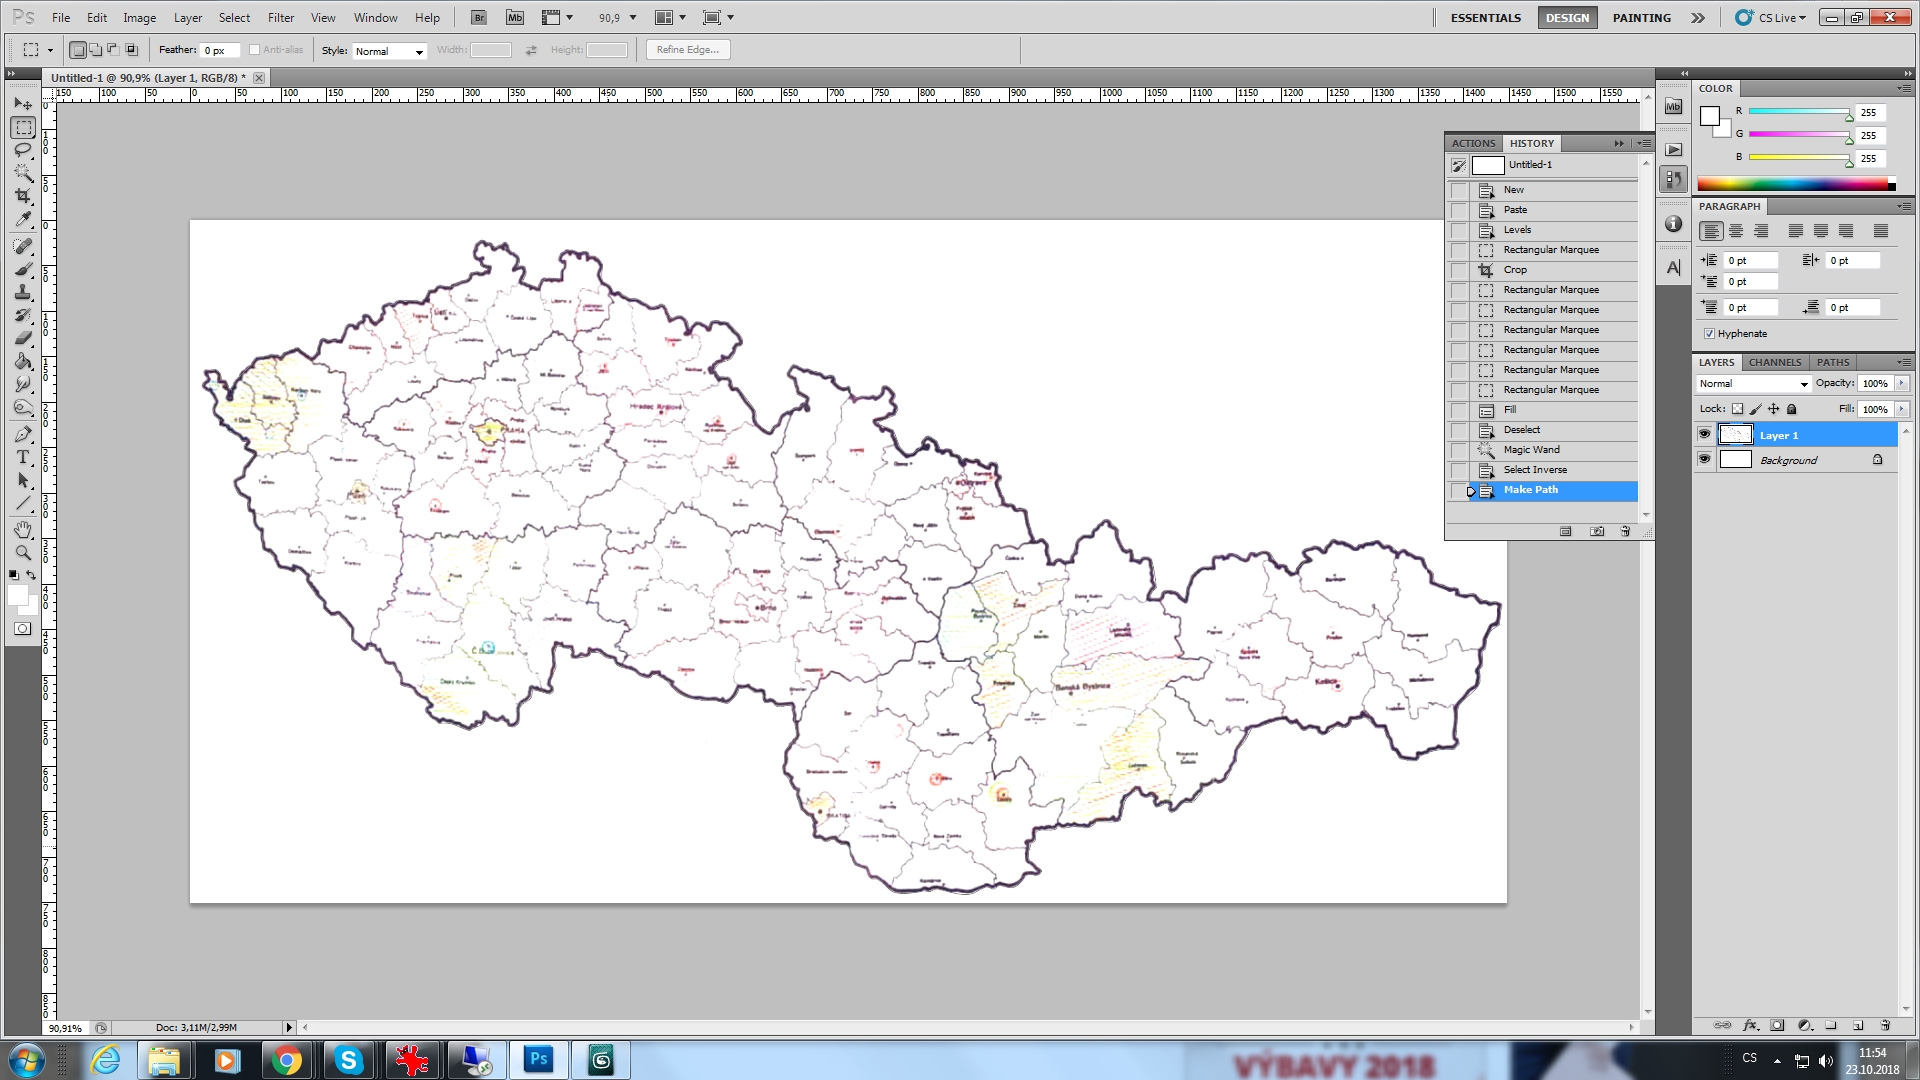Create new layer in Layers panel
Viewport: 1920px width, 1080px height.
pos(1858,1025)
